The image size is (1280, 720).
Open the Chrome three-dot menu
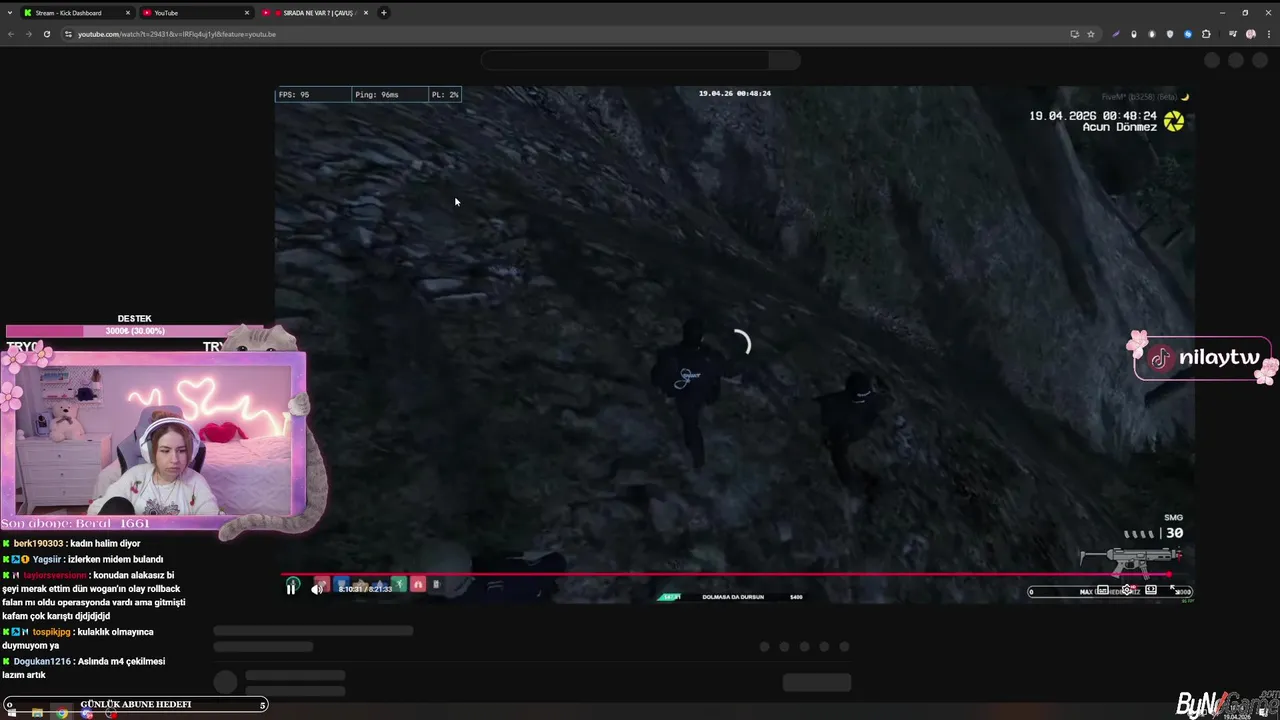point(1269,34)
